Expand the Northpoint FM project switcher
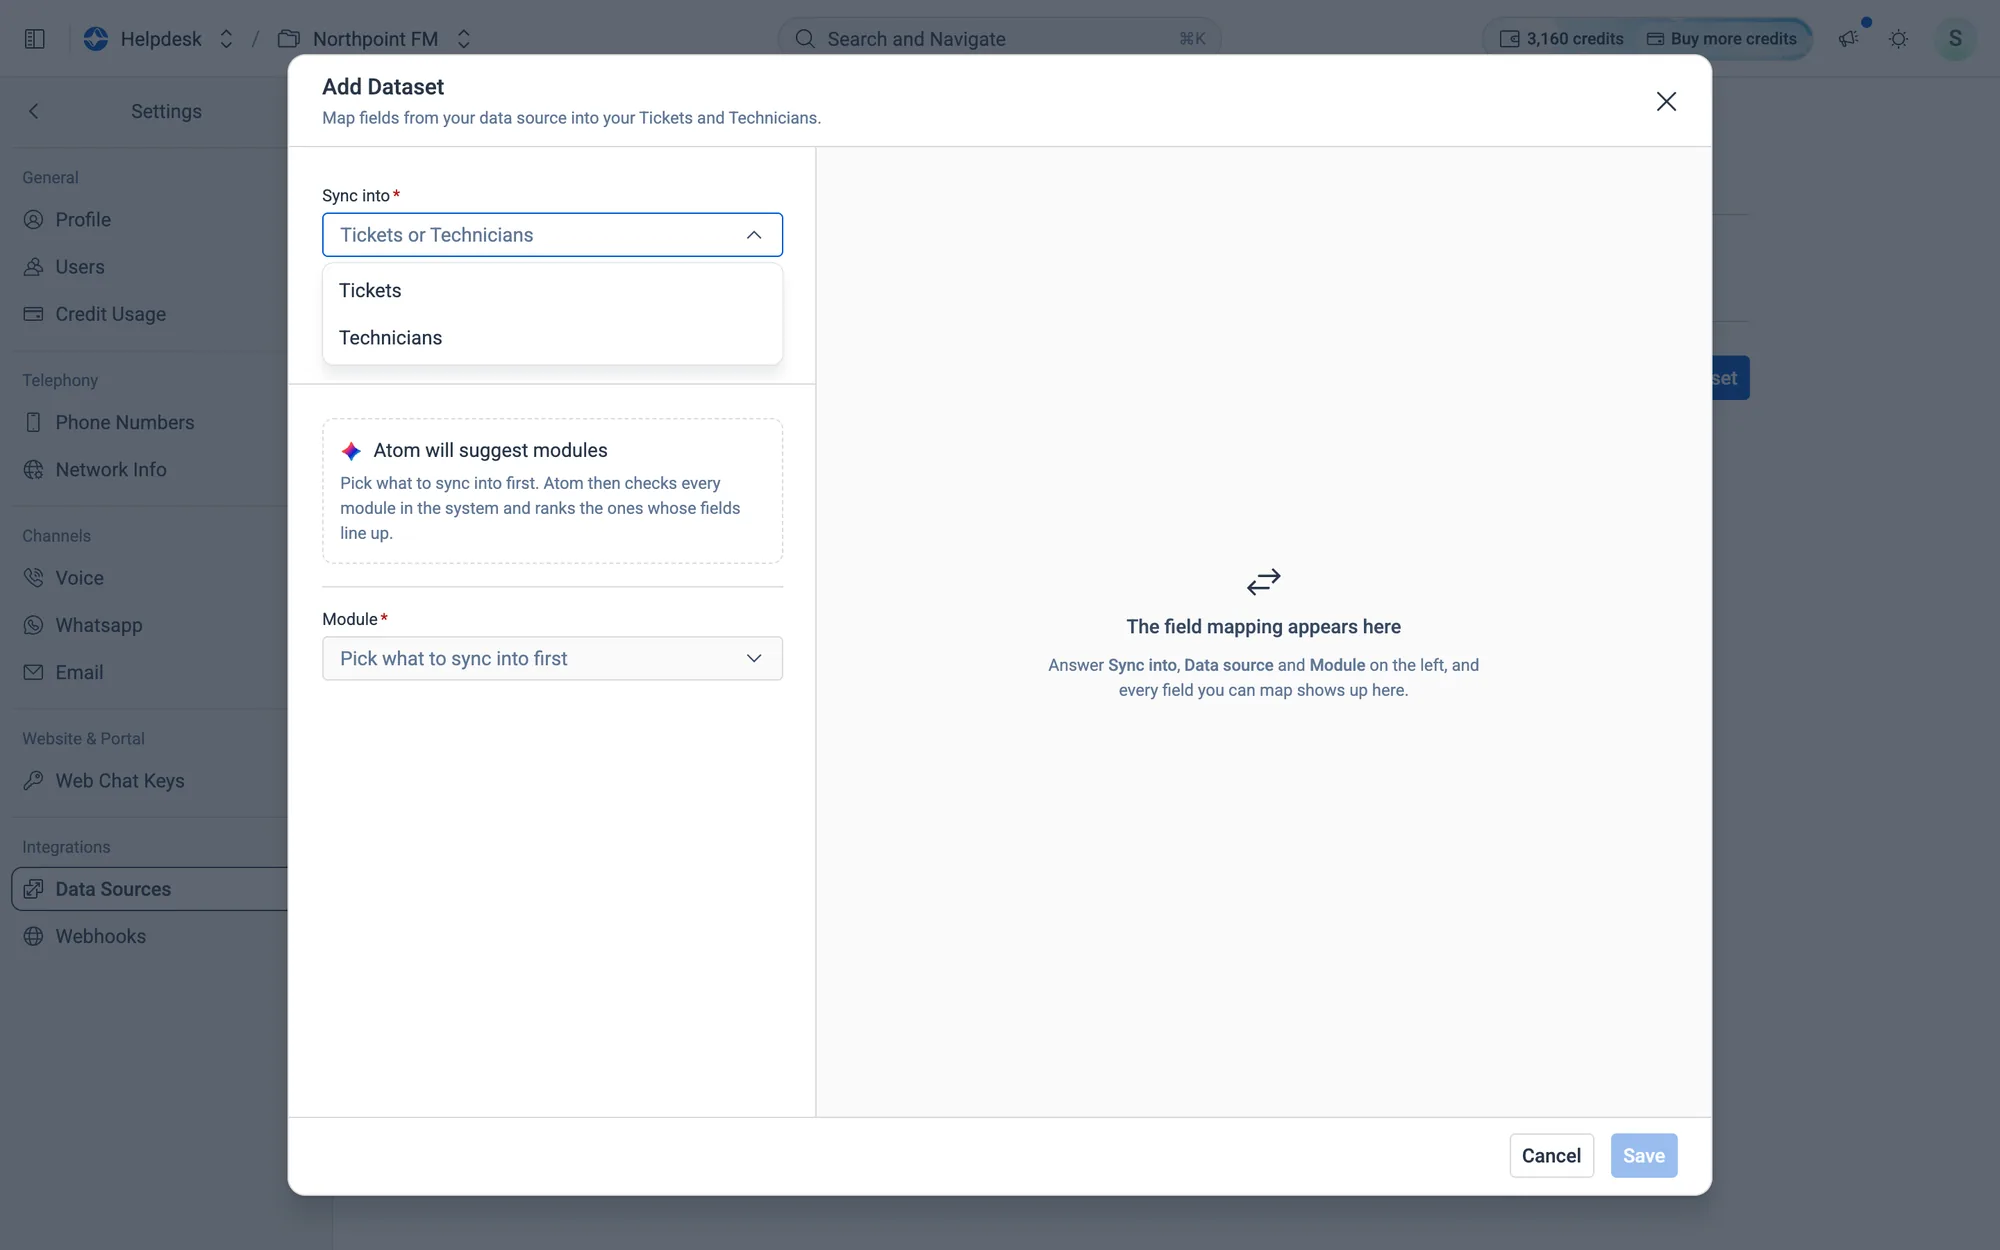 464,39
